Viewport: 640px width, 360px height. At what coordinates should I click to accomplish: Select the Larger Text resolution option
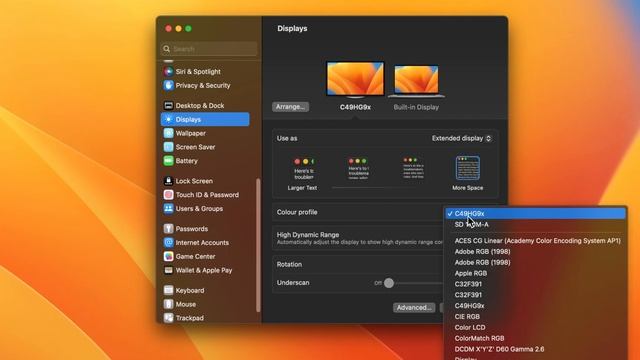pos(302,174)
